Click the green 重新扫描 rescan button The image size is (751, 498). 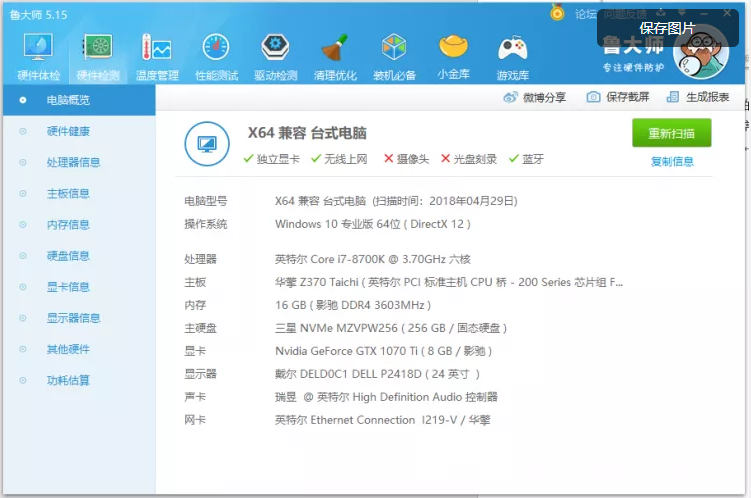(x=671, y=133)
